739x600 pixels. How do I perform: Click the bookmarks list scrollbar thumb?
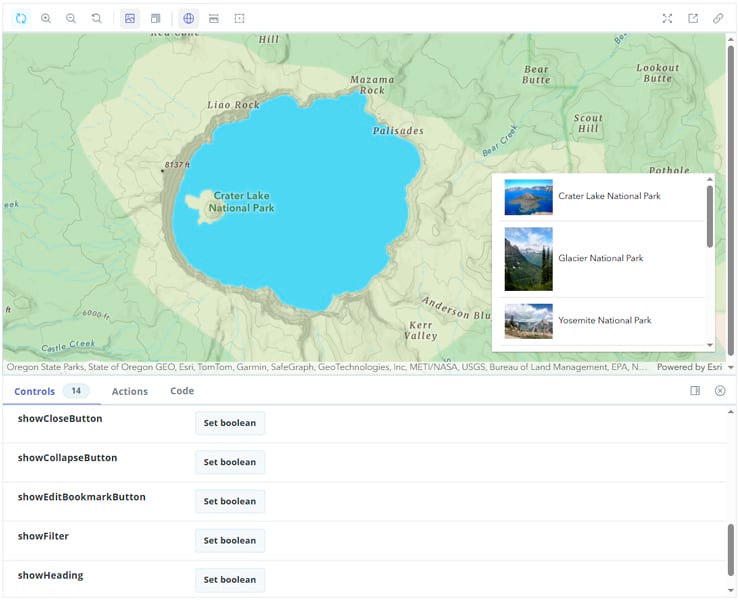tap(710, 216)
